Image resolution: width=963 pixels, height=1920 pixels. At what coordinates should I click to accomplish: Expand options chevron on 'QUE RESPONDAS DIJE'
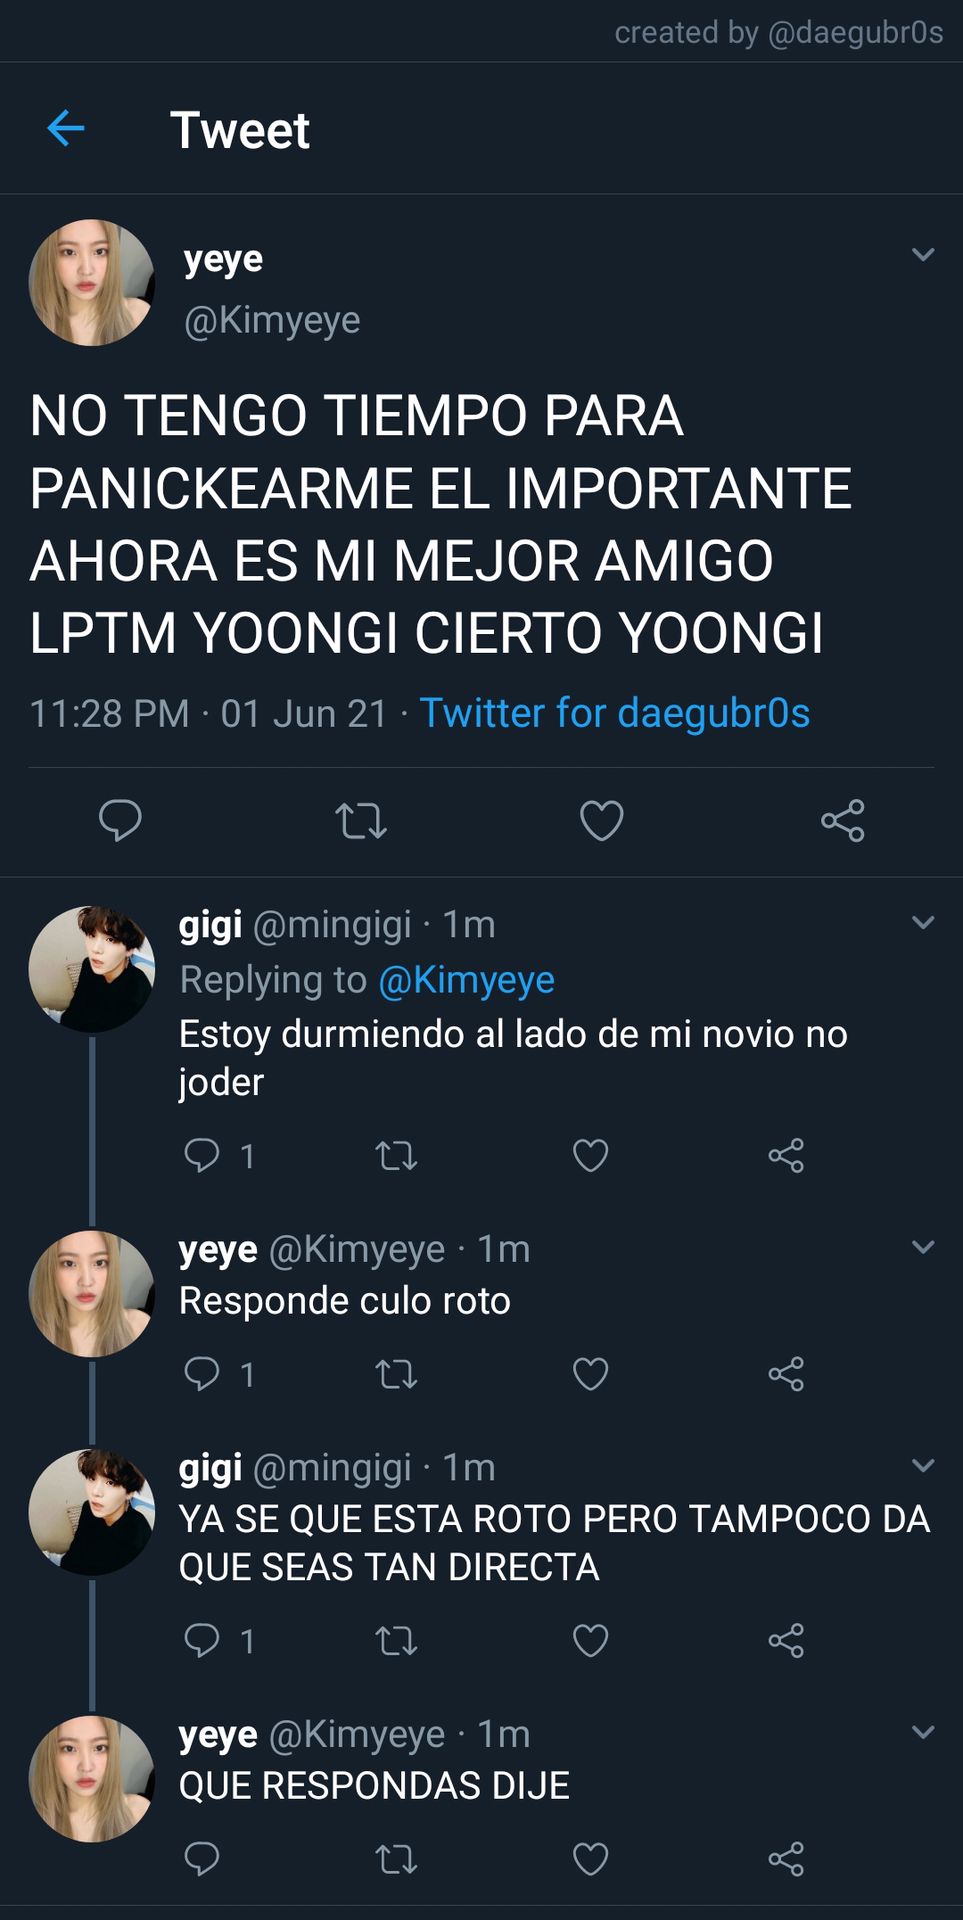pyautogui.click(x=923, y=1731)
